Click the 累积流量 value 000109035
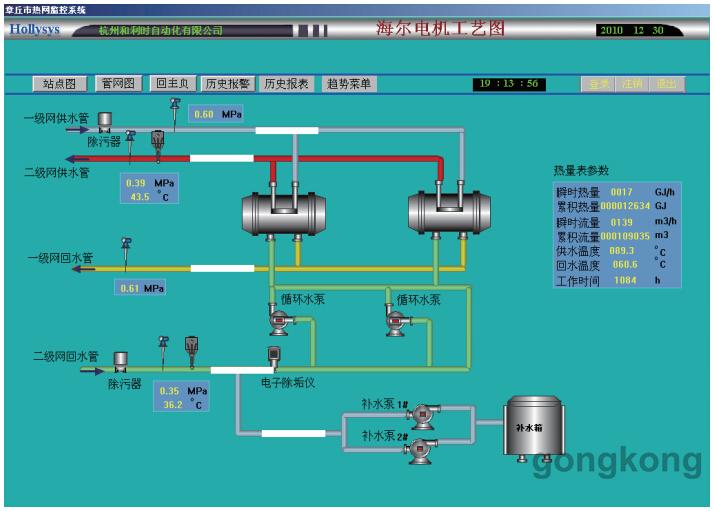Screen dimensions: 715x511 pyautogui.click(x=625, y=236)
